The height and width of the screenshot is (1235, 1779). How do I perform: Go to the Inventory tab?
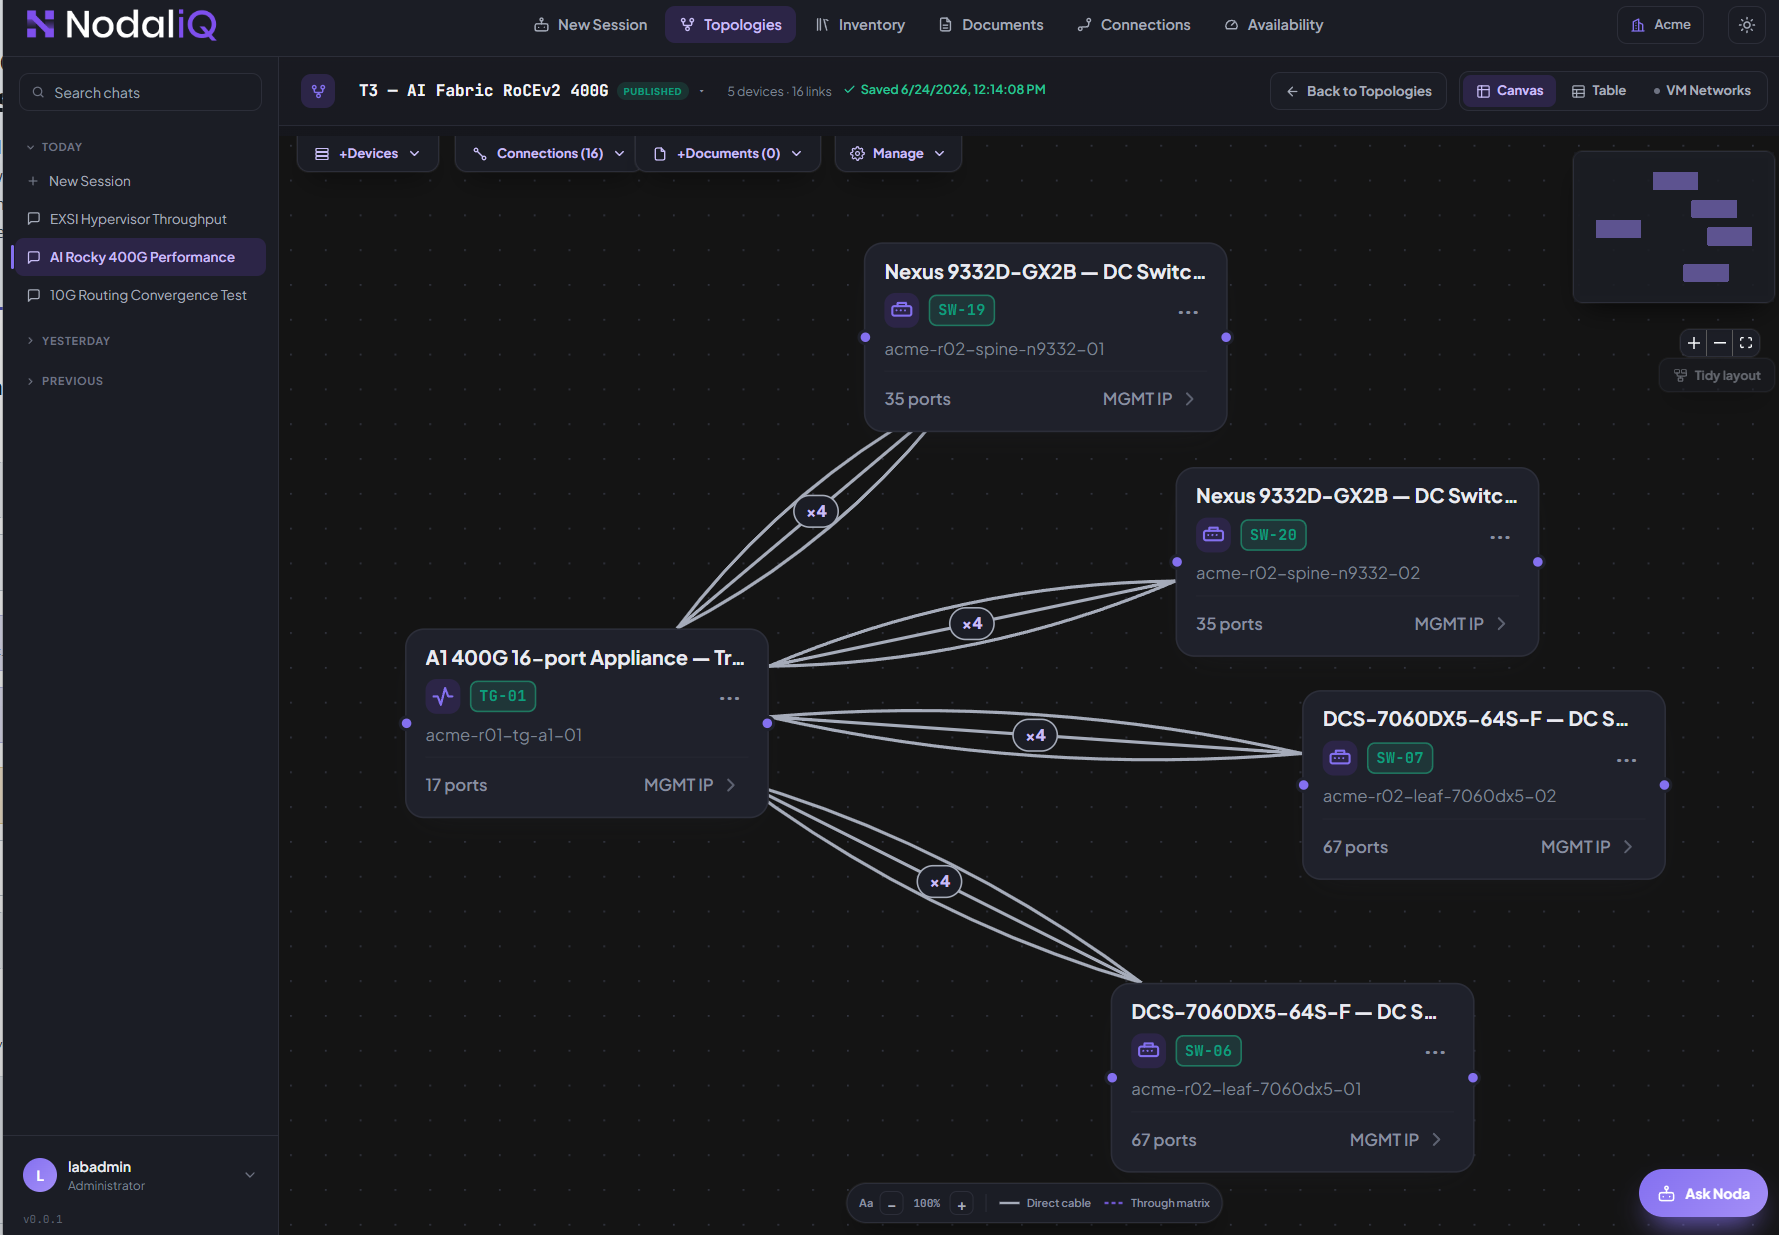pyautogui.click(x=860, y=25)
